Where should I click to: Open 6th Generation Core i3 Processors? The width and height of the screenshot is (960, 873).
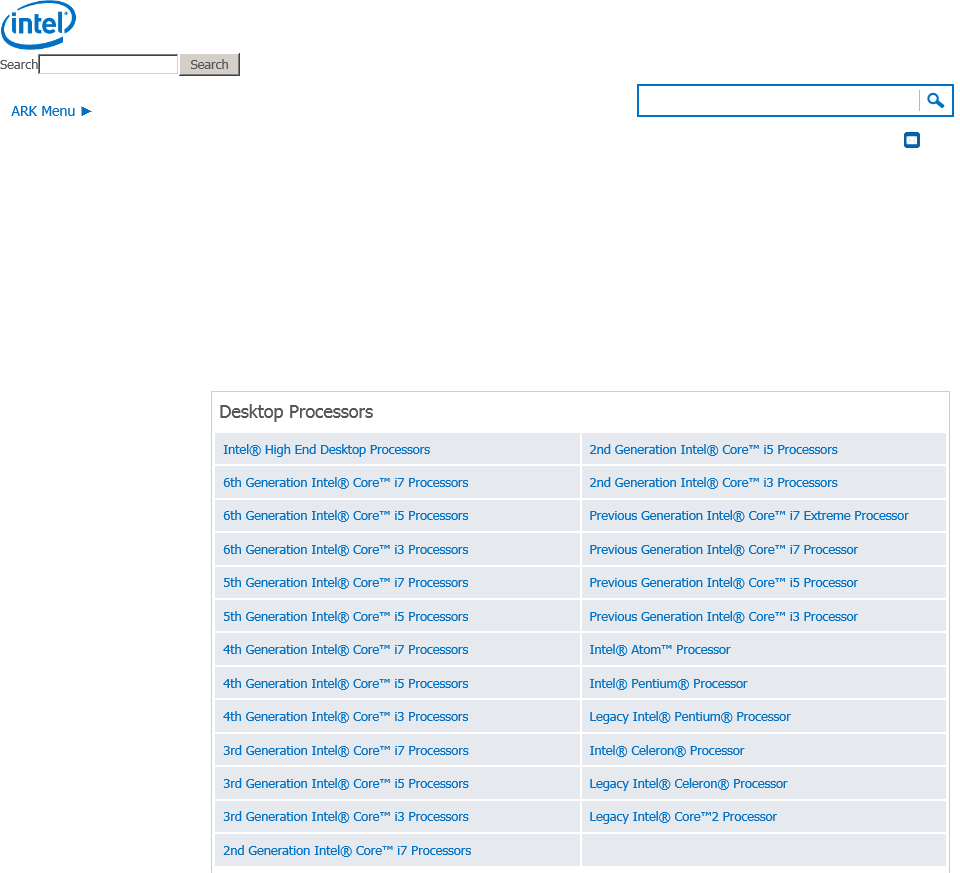(x=345, y=550)
